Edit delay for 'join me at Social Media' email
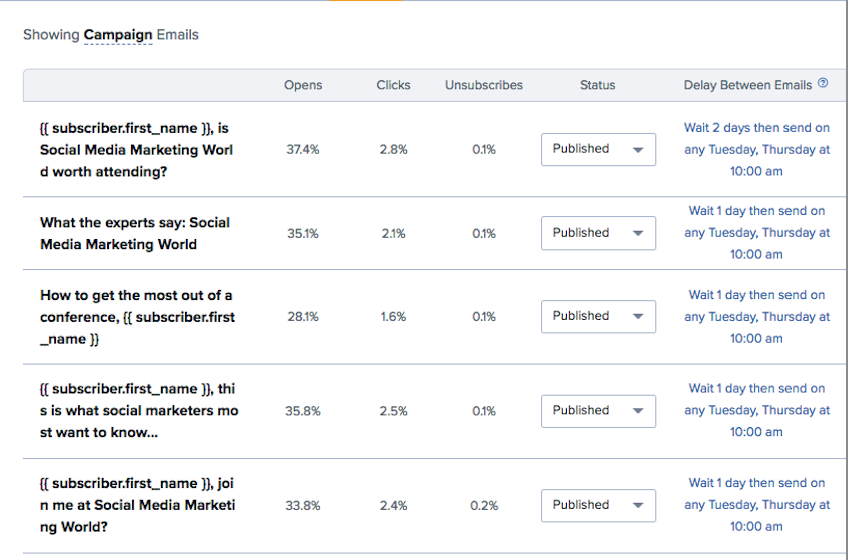This screenshot has width=848, height=560. click(757, 505)
